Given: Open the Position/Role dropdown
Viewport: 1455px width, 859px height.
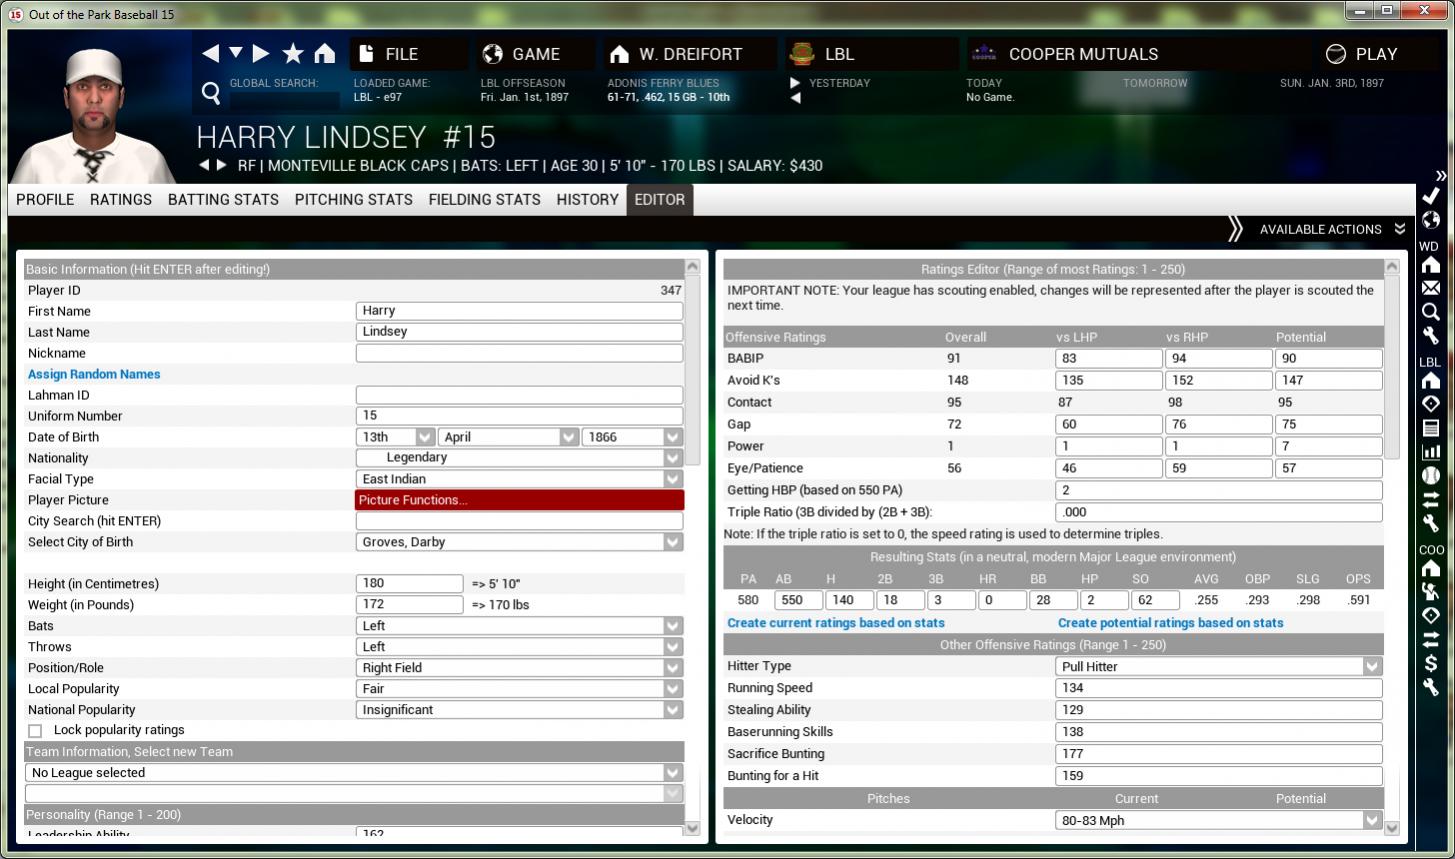Looking at the screenshot, I should tap(519, 668).
